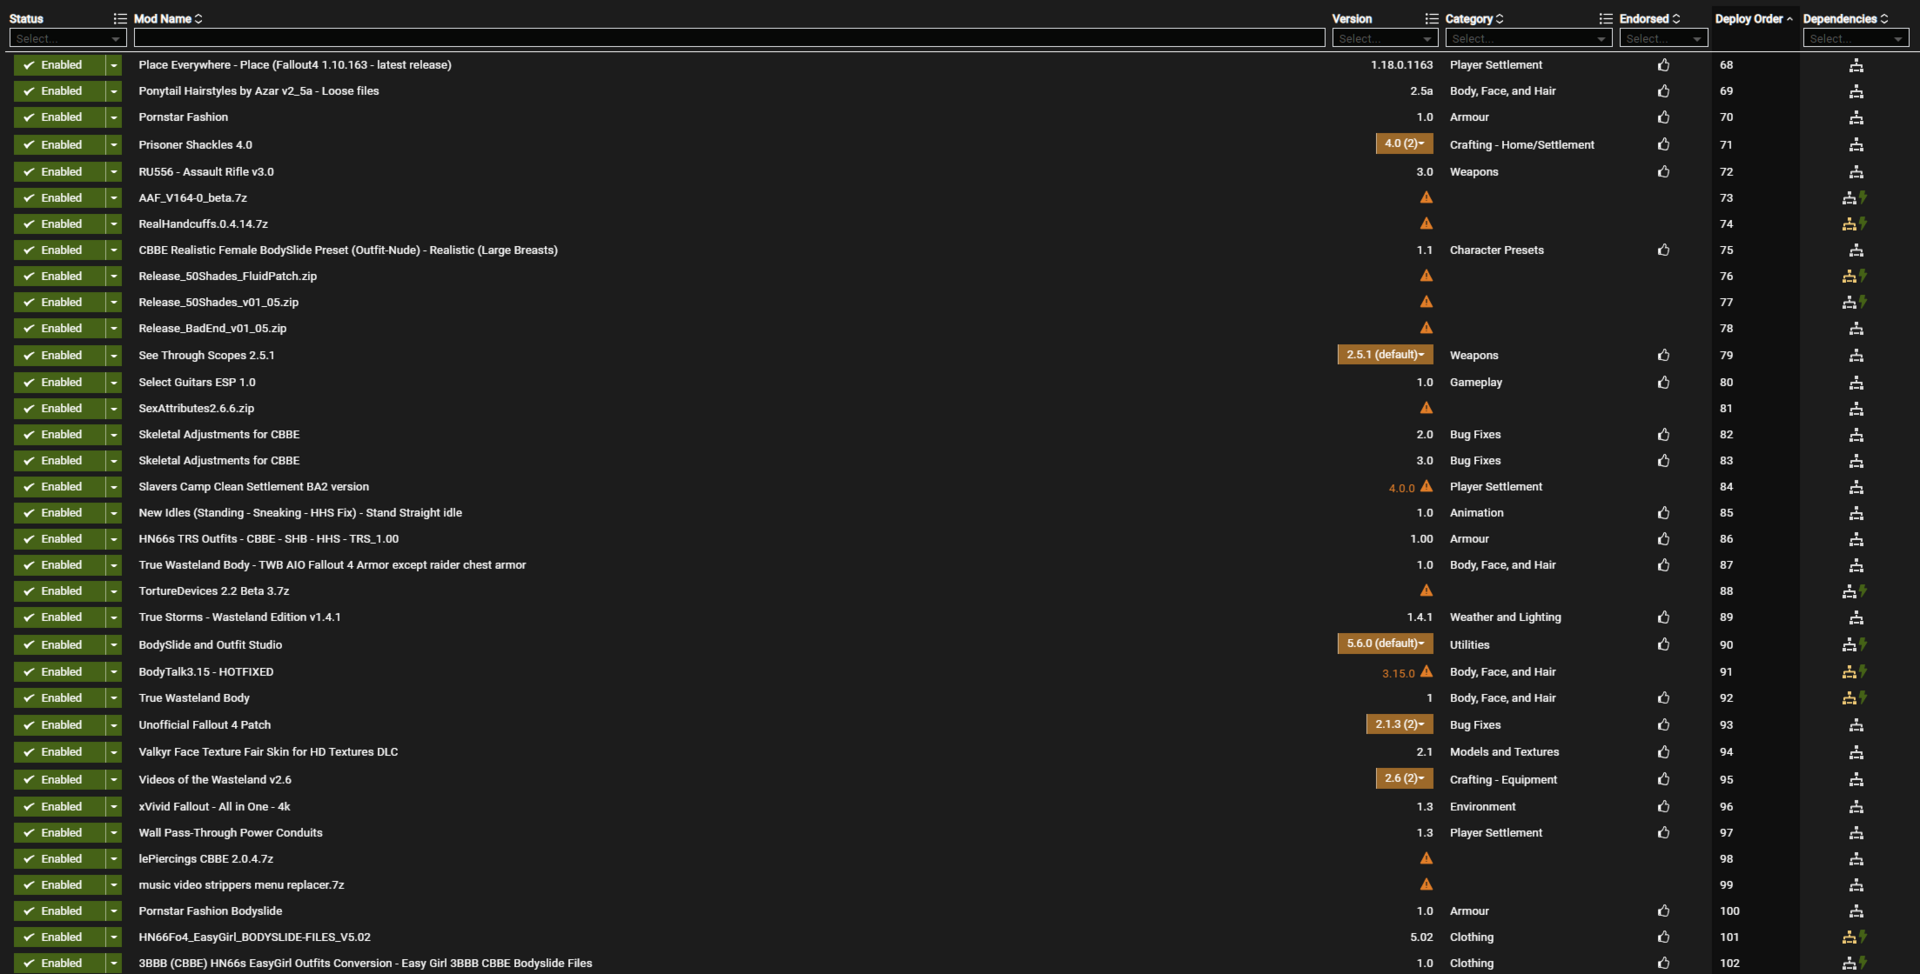Sort by the Dependencies column header

[x=1845, y=19]
